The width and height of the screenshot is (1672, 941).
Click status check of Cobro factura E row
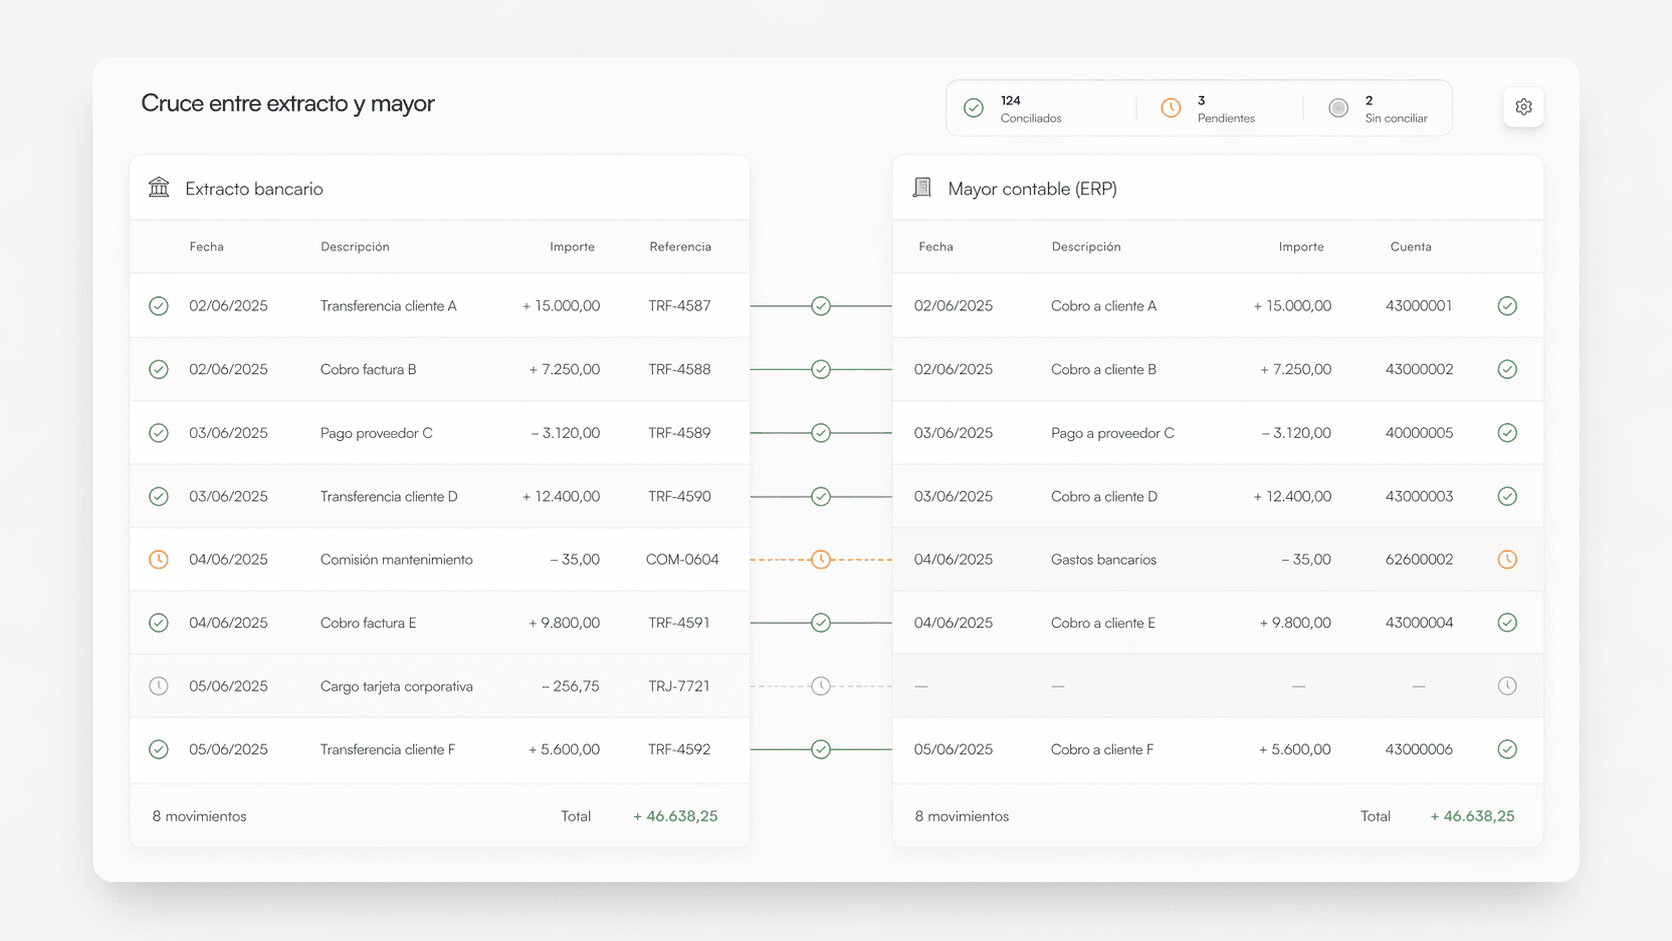[158, 623]
